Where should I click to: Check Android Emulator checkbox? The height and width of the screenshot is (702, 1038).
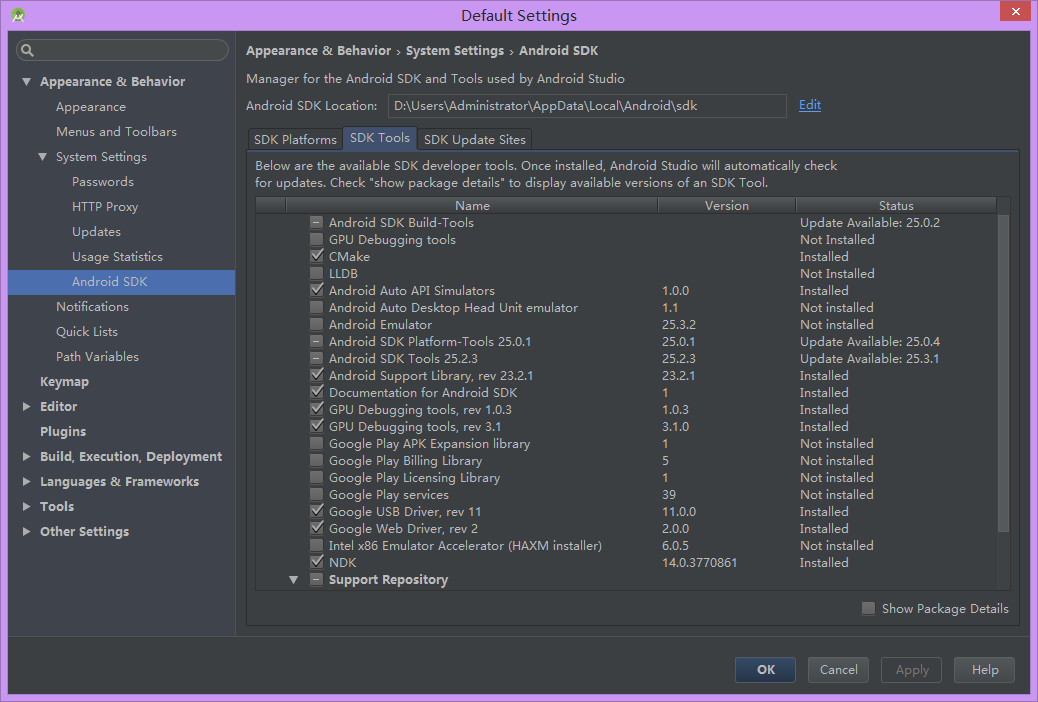coord(316,325)
